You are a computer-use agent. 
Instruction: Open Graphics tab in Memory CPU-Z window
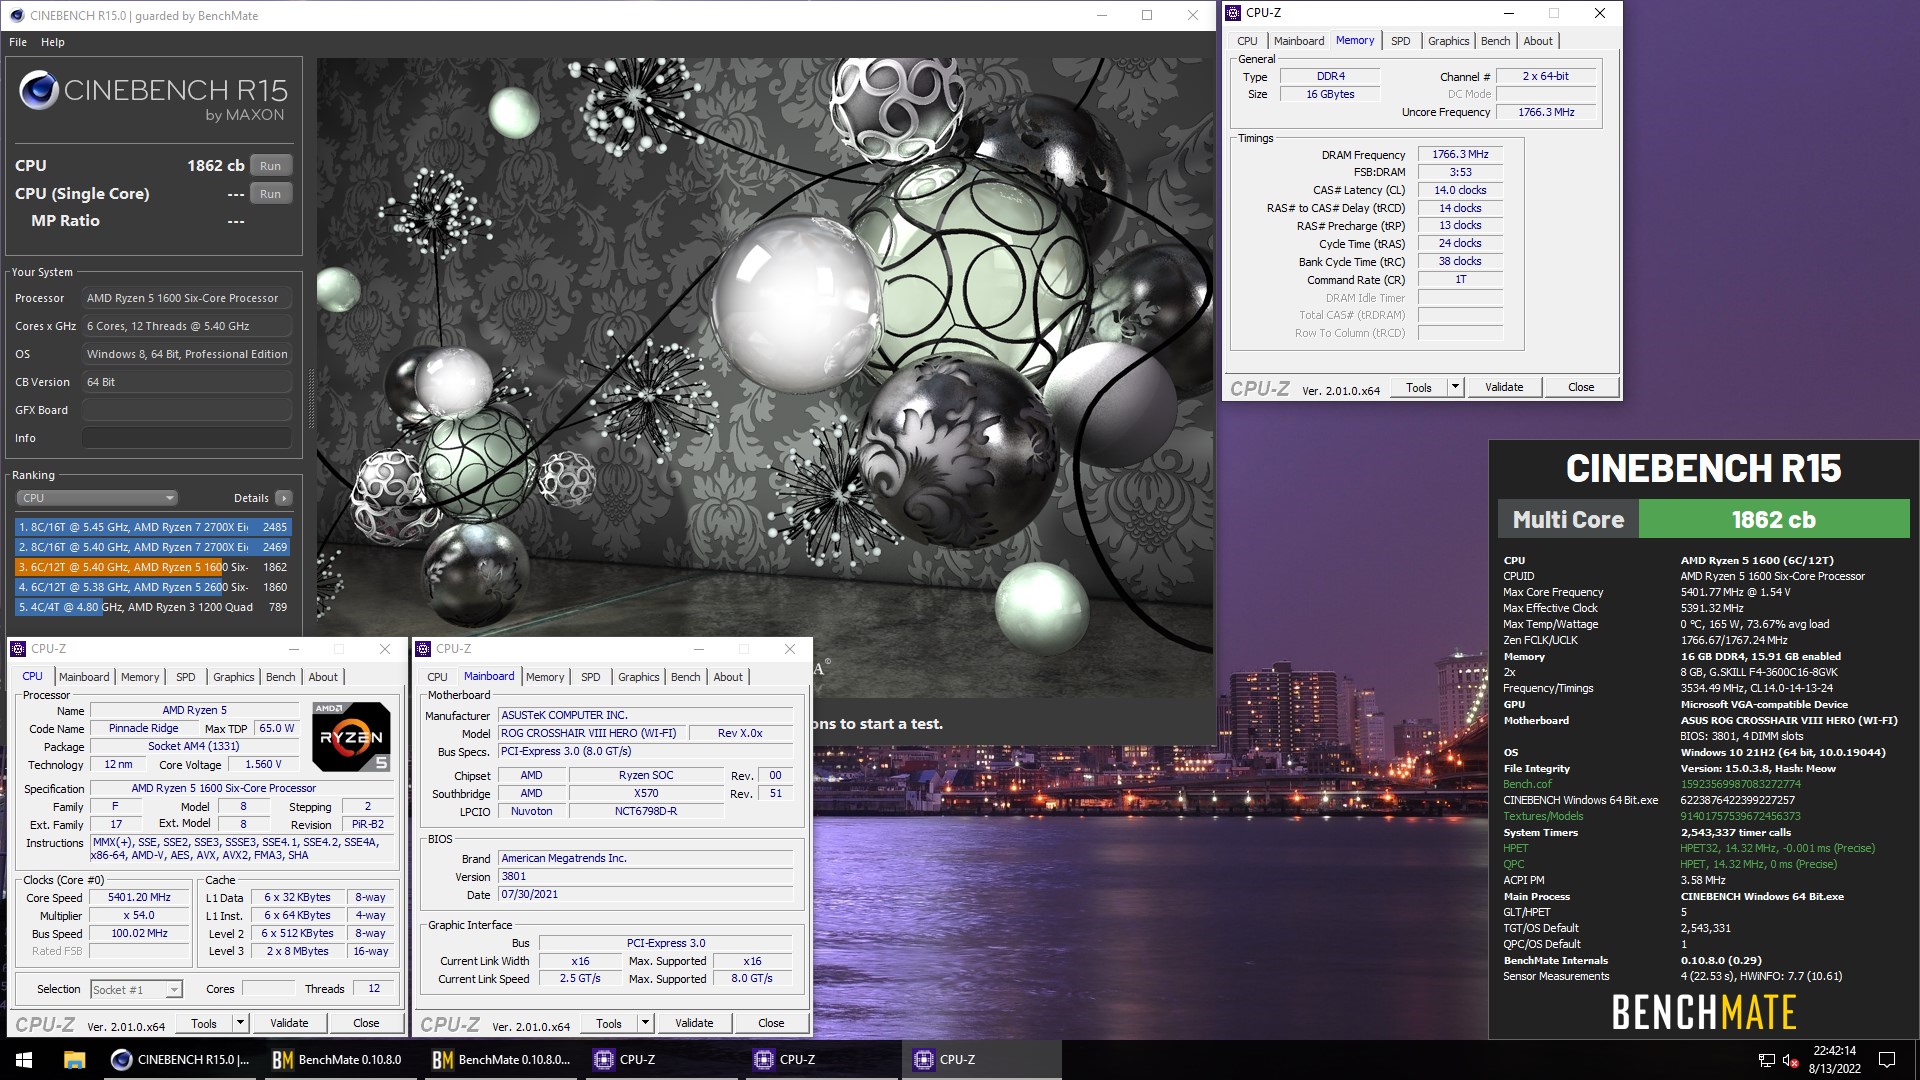1448,41
